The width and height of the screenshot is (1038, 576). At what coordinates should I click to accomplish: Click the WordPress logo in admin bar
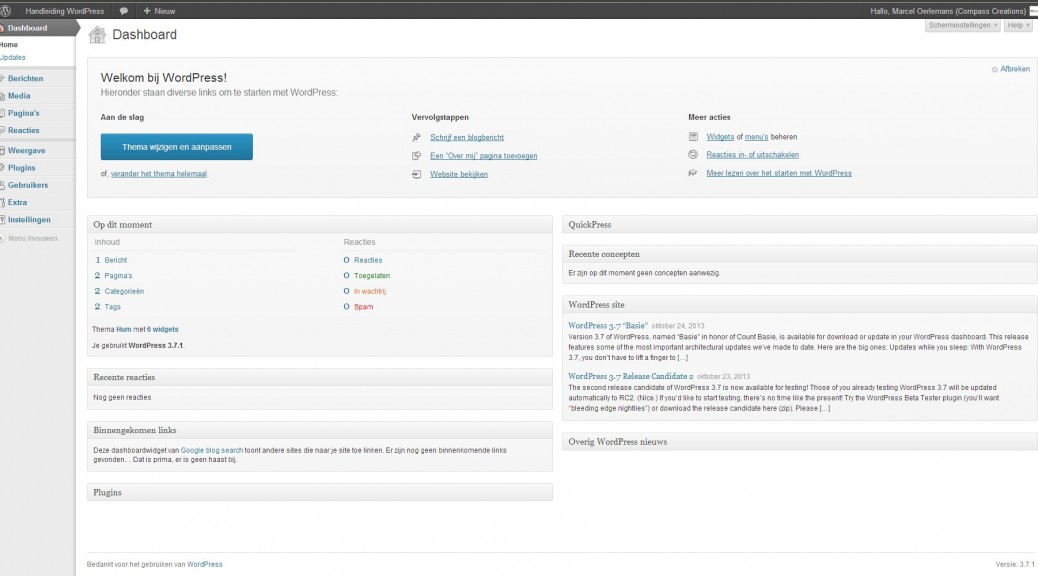tap(5, 11)
